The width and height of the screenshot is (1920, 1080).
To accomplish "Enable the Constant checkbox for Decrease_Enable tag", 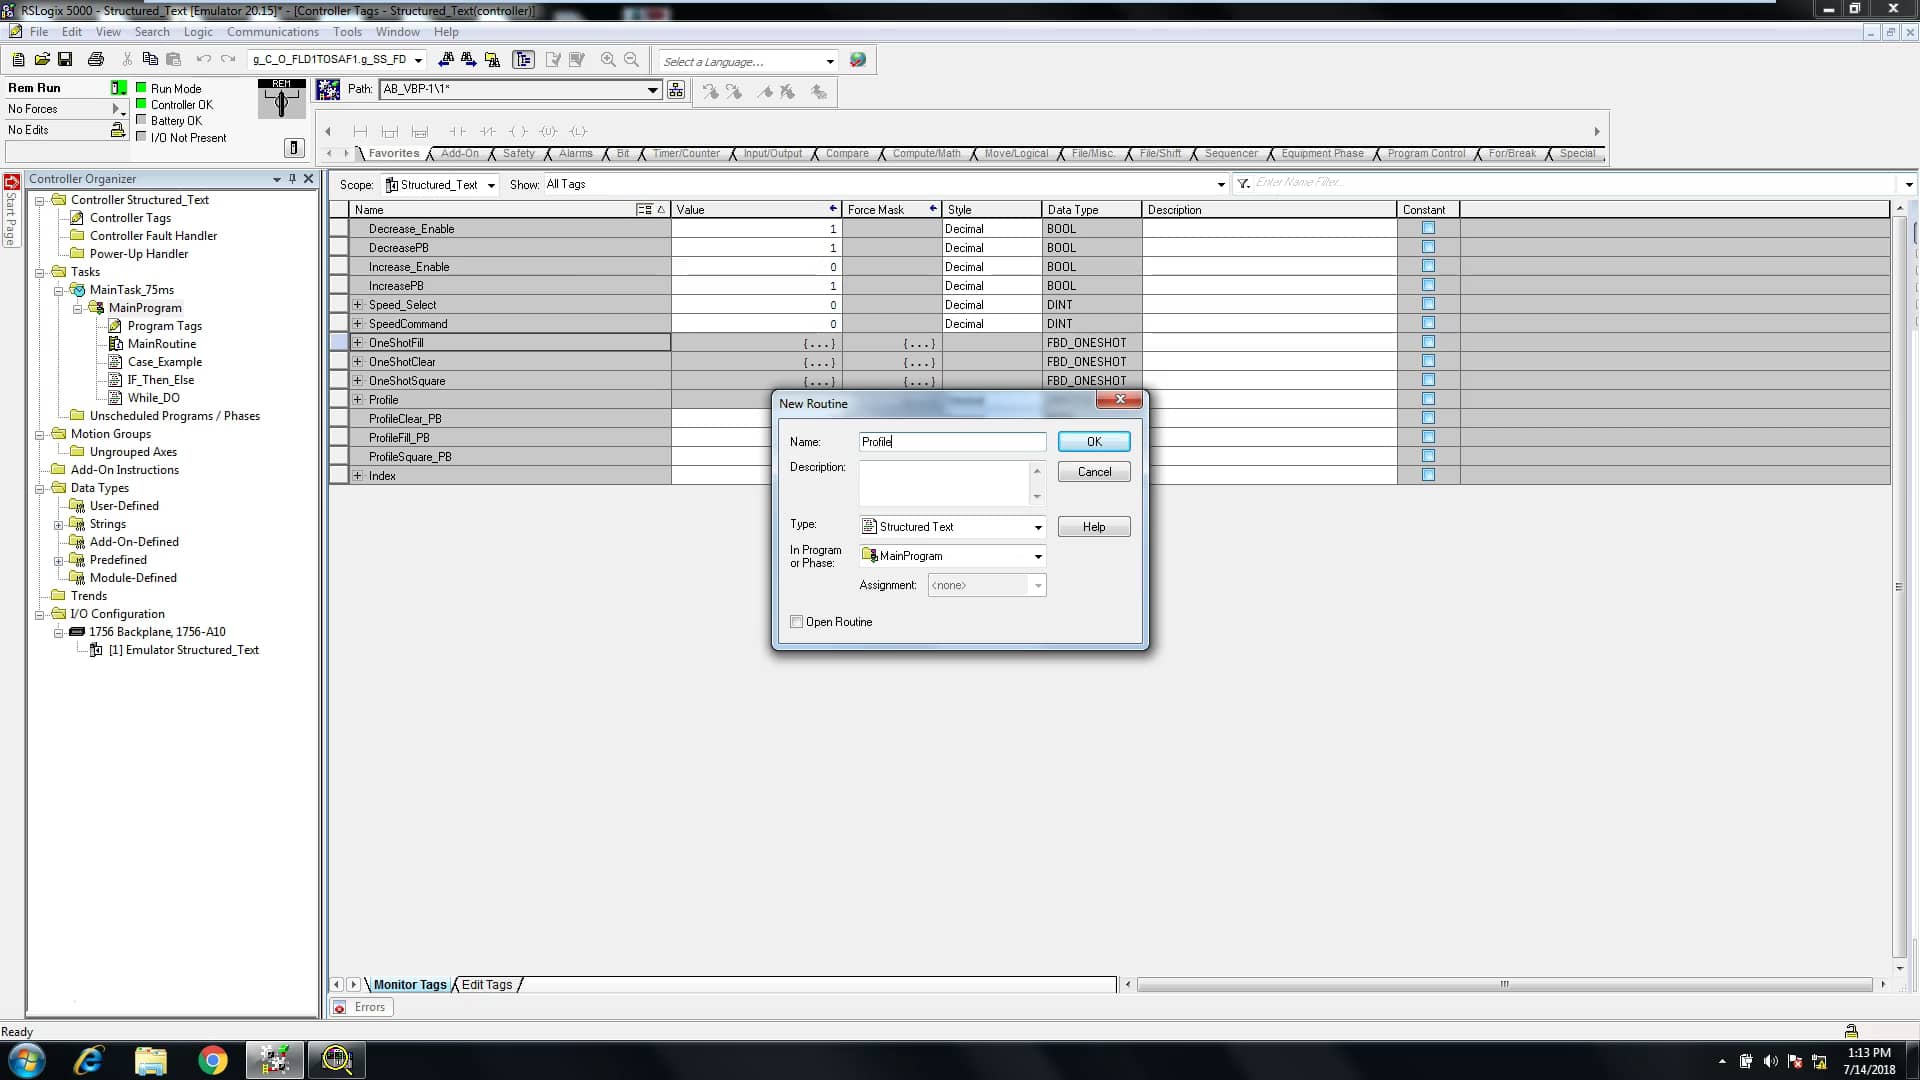I will 1429,227.
